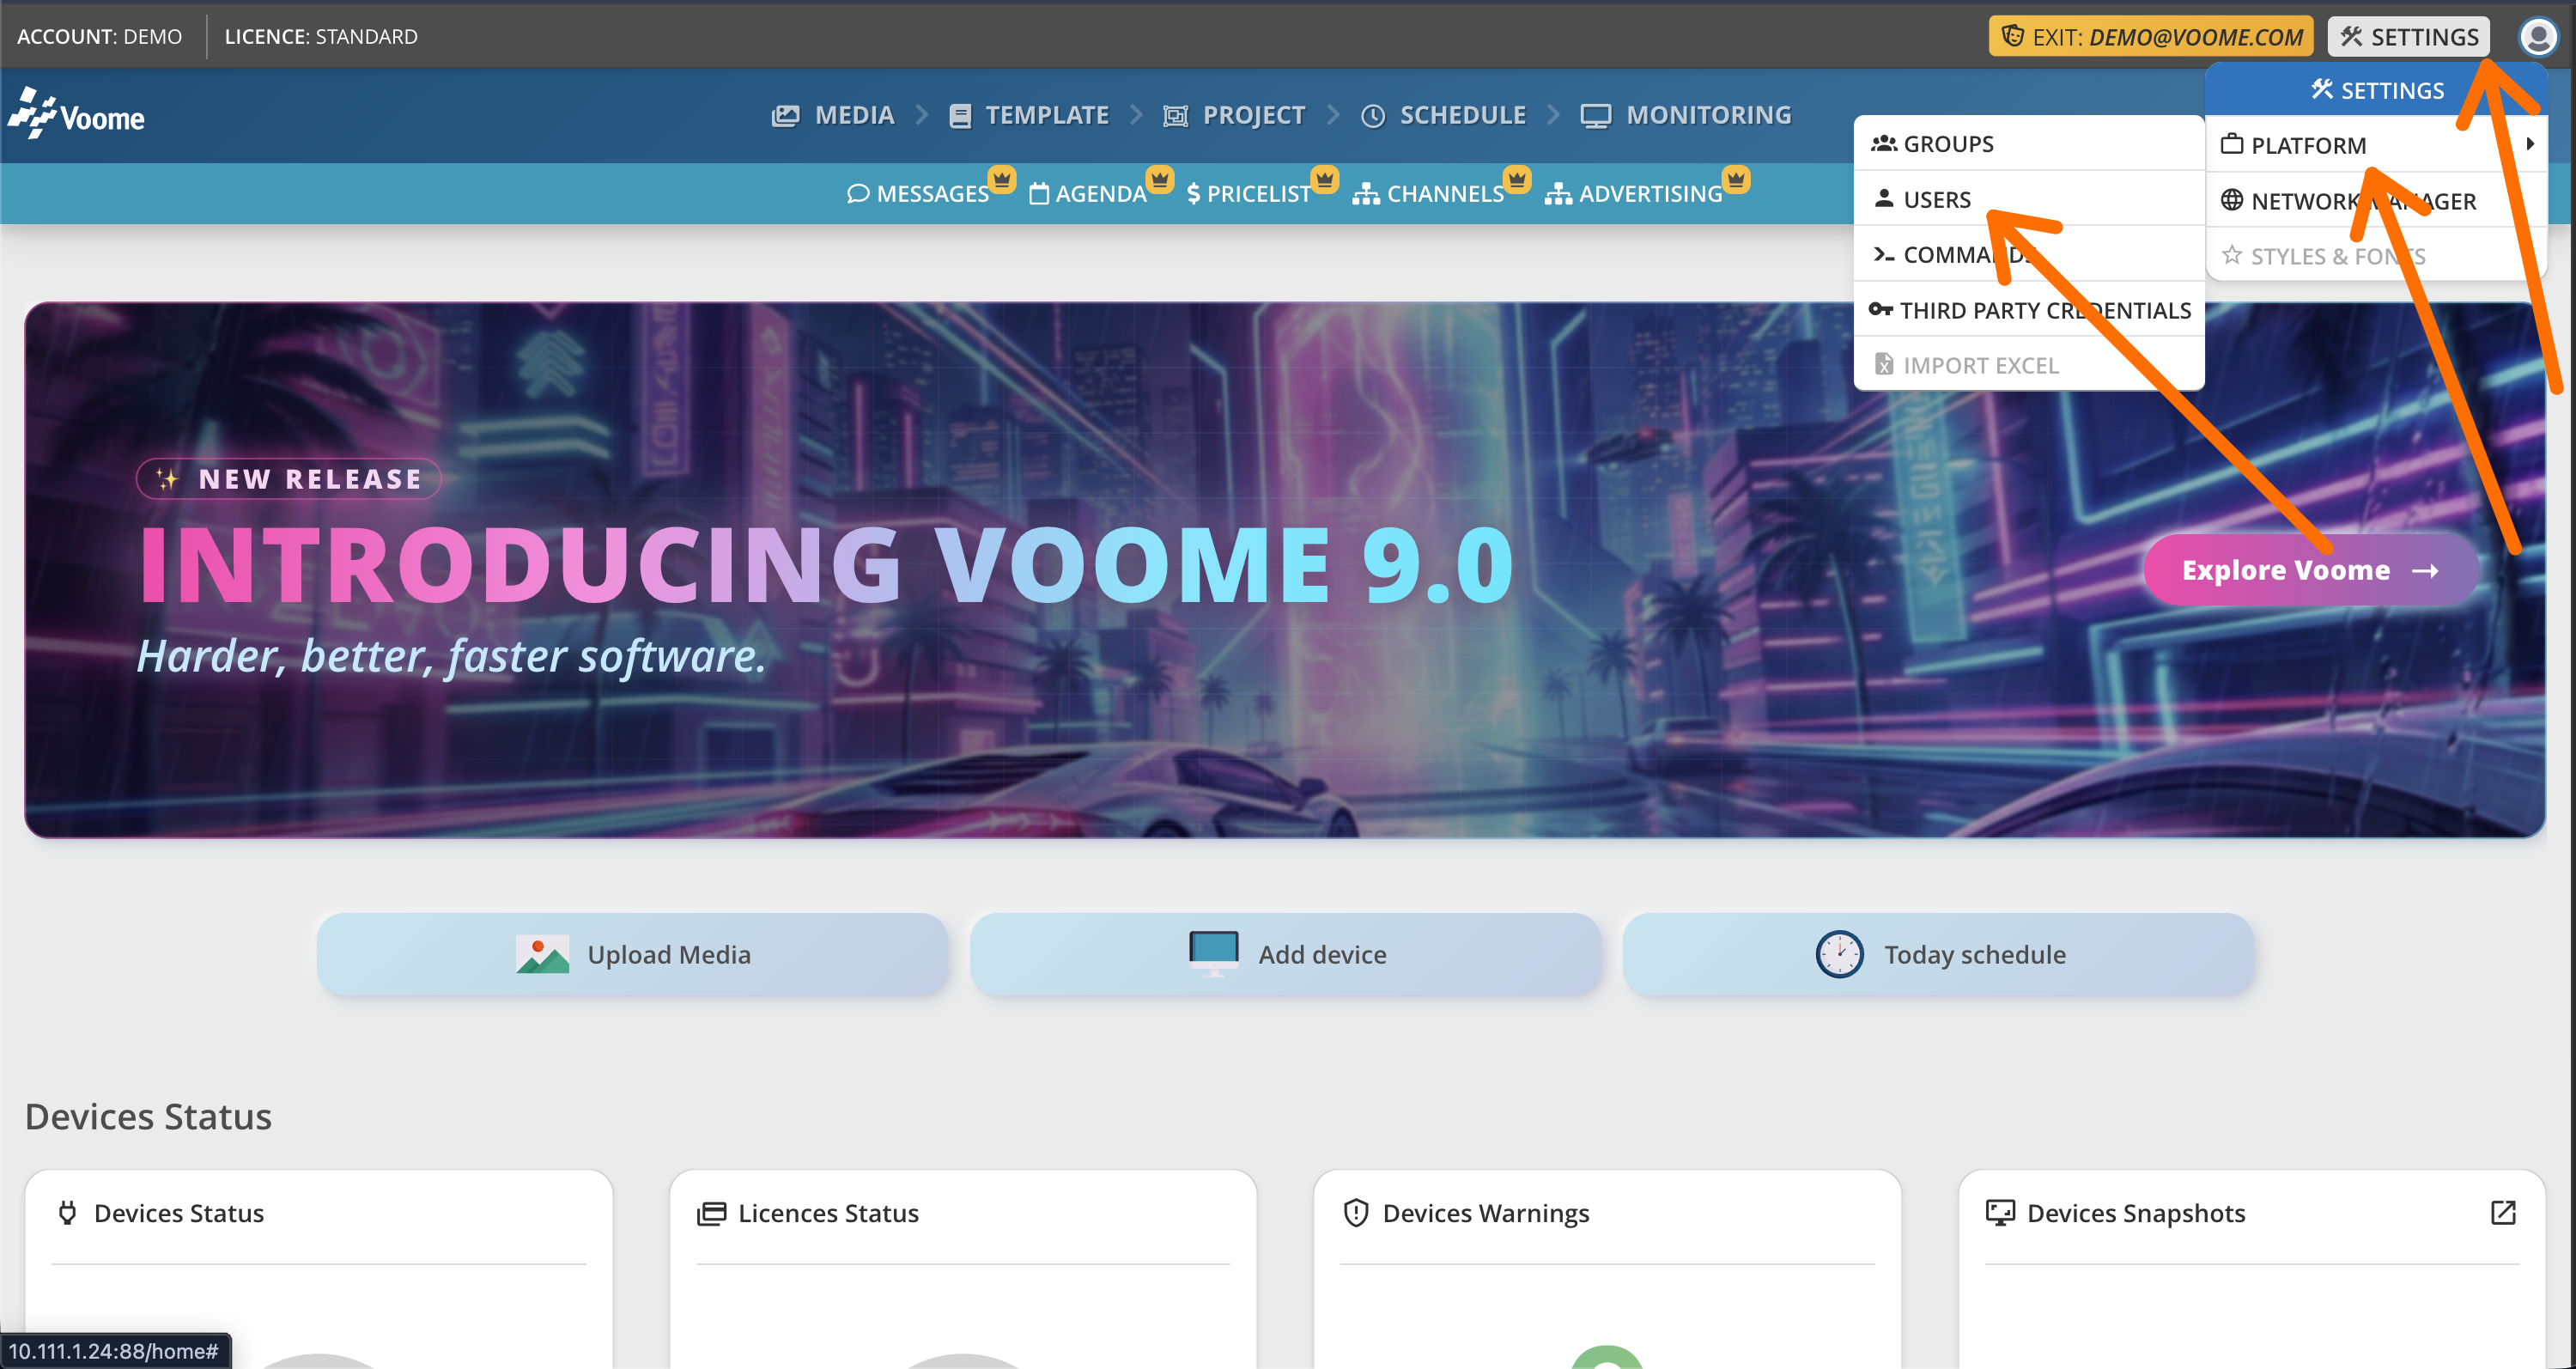
Task: Click the Account: Demo label
Action: tap(99, 37)
